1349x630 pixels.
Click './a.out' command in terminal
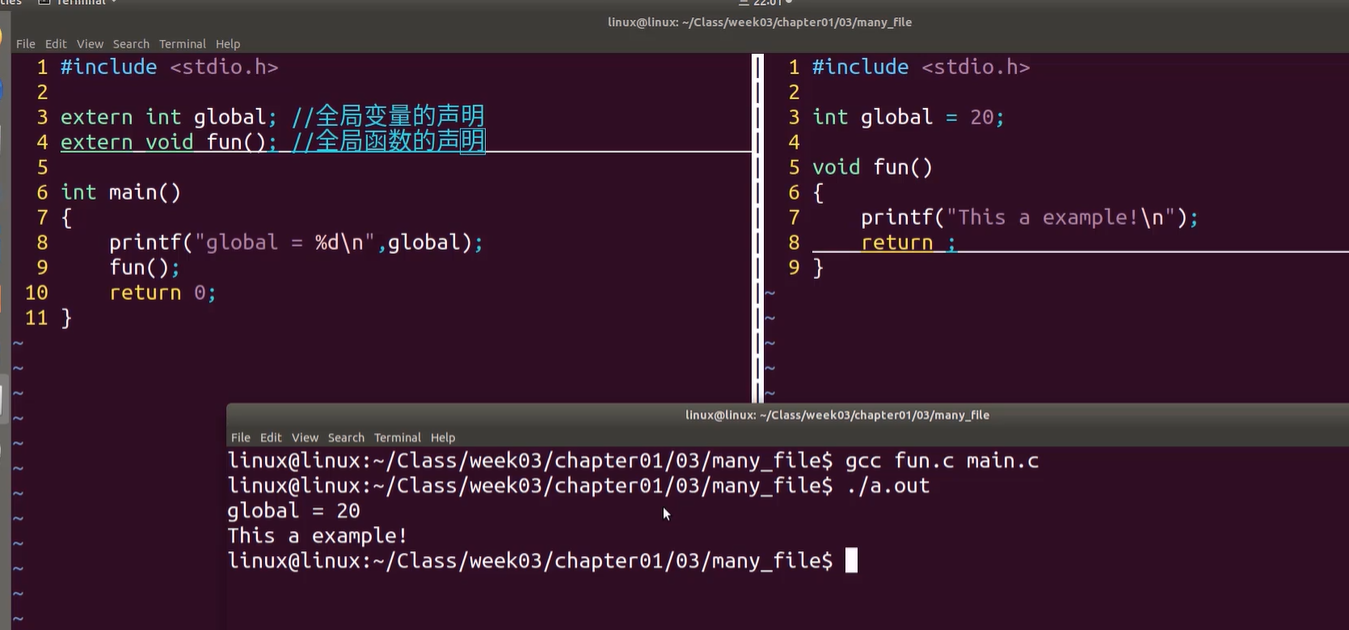pos(888,486)
